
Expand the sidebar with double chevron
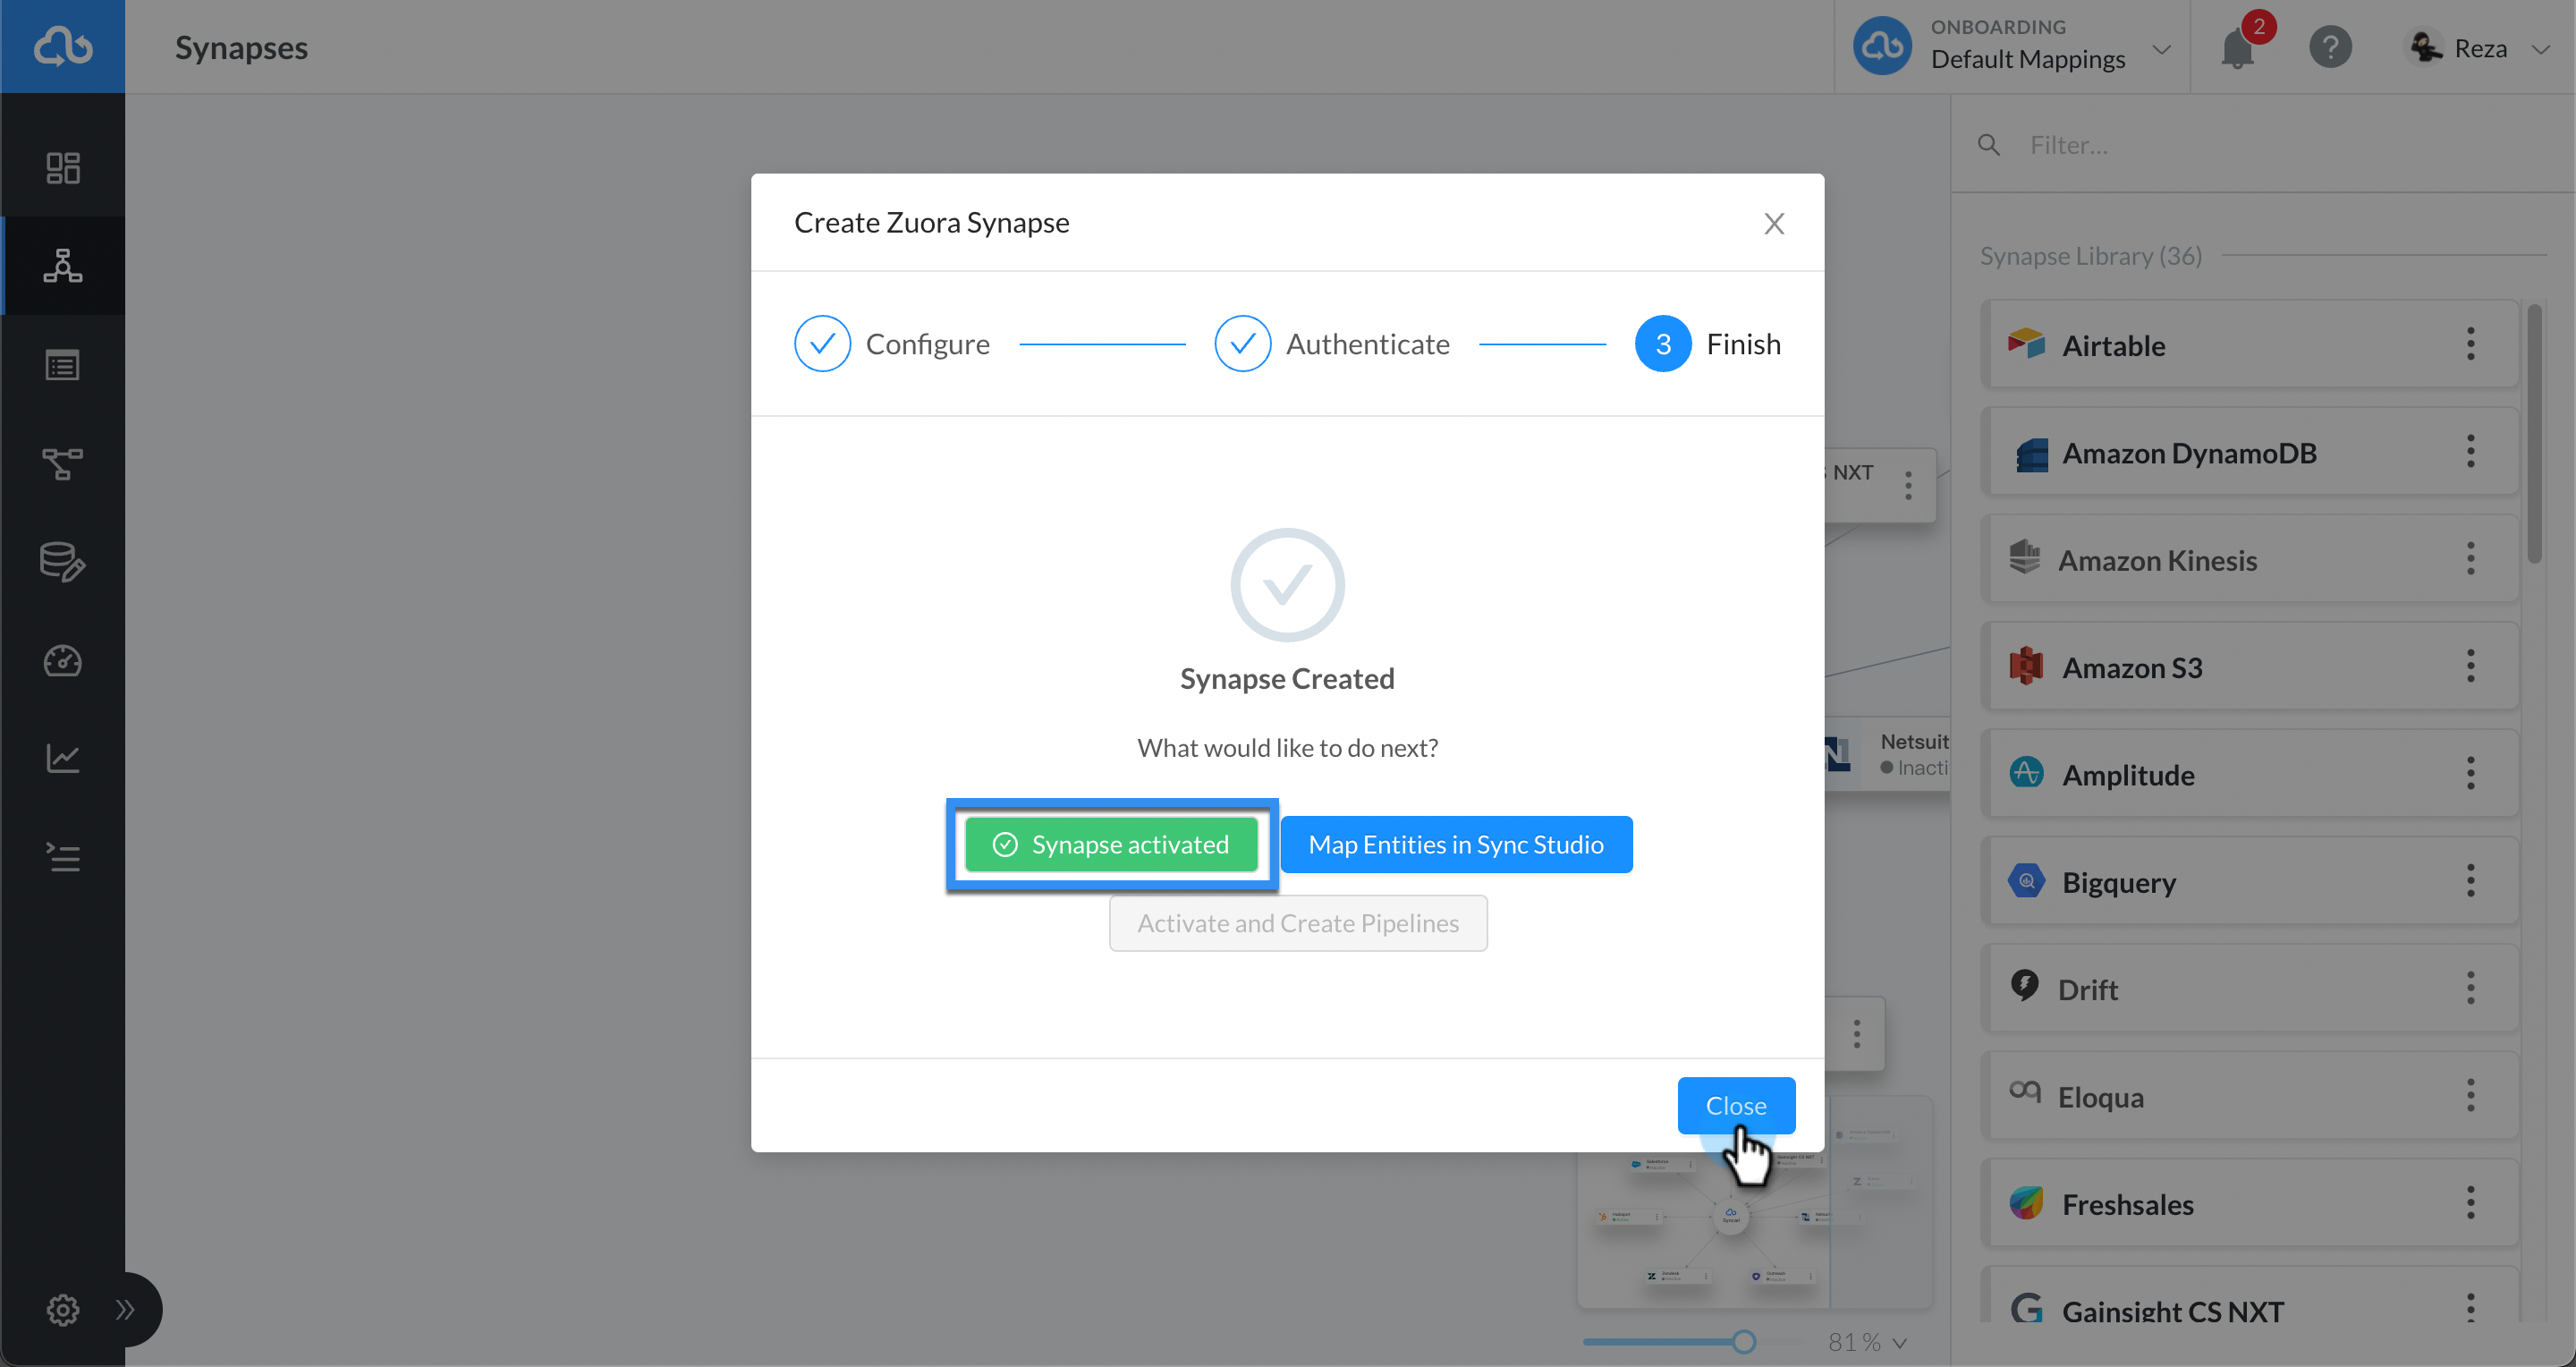[124, 1309]
